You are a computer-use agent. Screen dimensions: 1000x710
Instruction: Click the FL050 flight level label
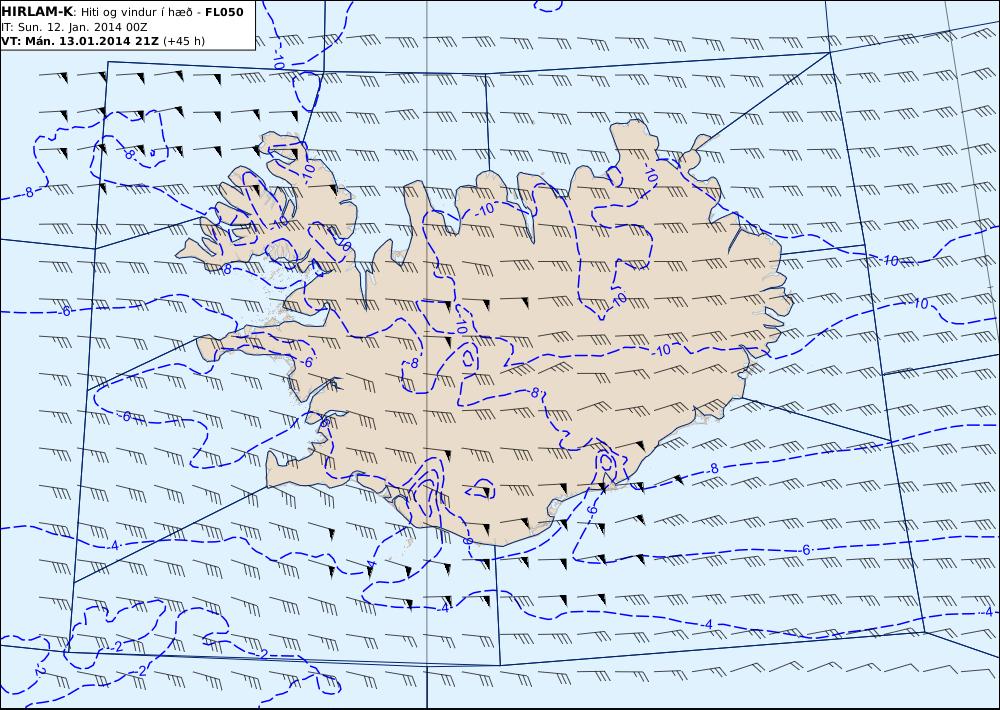(x=224, y=12)
